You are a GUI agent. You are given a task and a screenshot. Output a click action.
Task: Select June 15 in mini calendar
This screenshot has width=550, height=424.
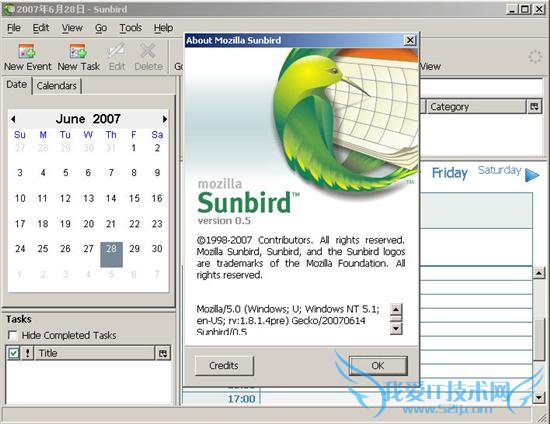click(x=134, y=198)
